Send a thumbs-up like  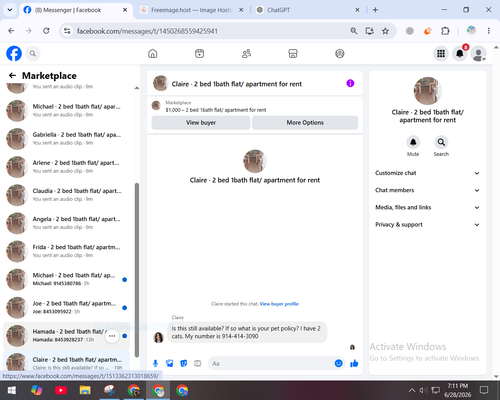pos(354,363)
